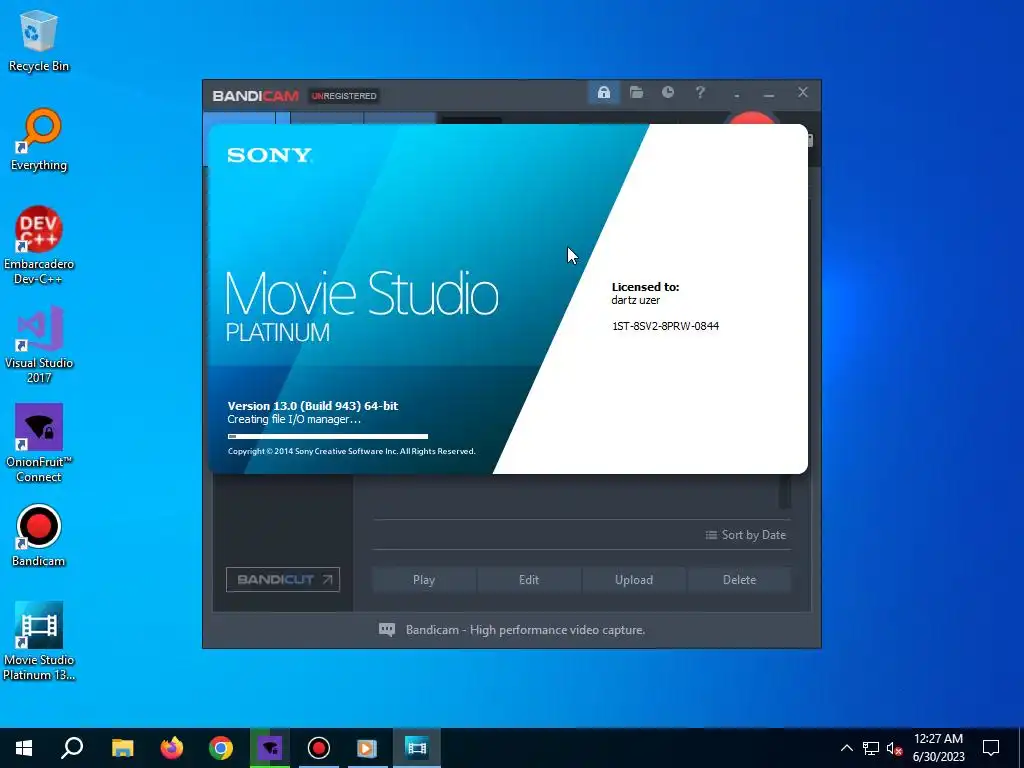
Task: Click the clock scheduler icon in Bandicam
Action: 667,92
